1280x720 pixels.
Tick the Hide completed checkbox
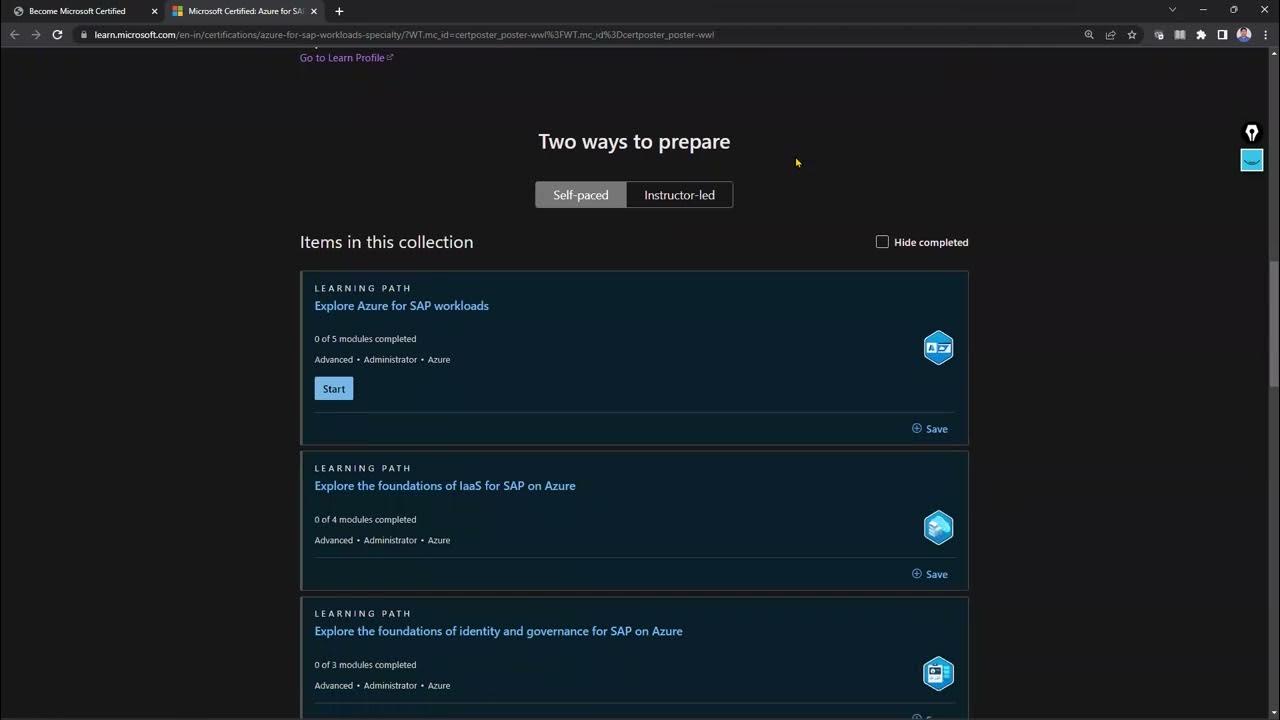pyautogui.click(x=882, y=242)
